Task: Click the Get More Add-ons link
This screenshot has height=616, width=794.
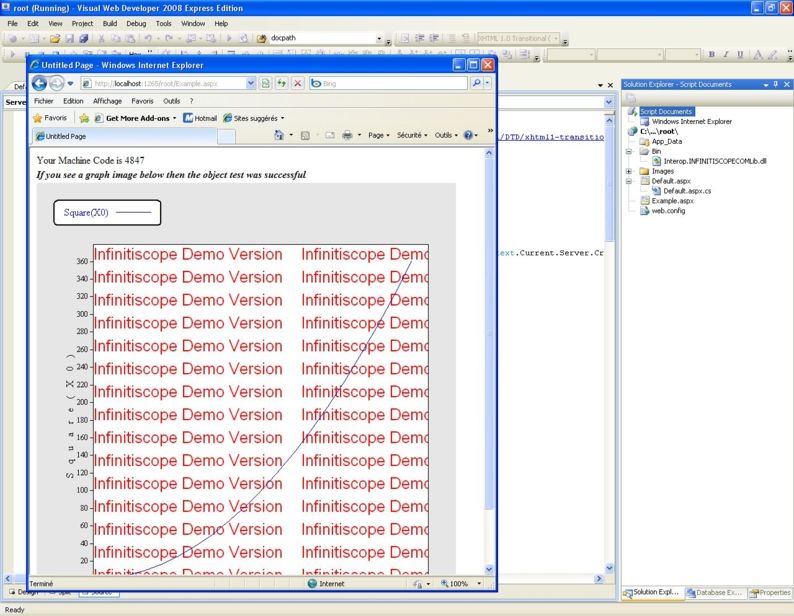Action: (x=140, y=117)
